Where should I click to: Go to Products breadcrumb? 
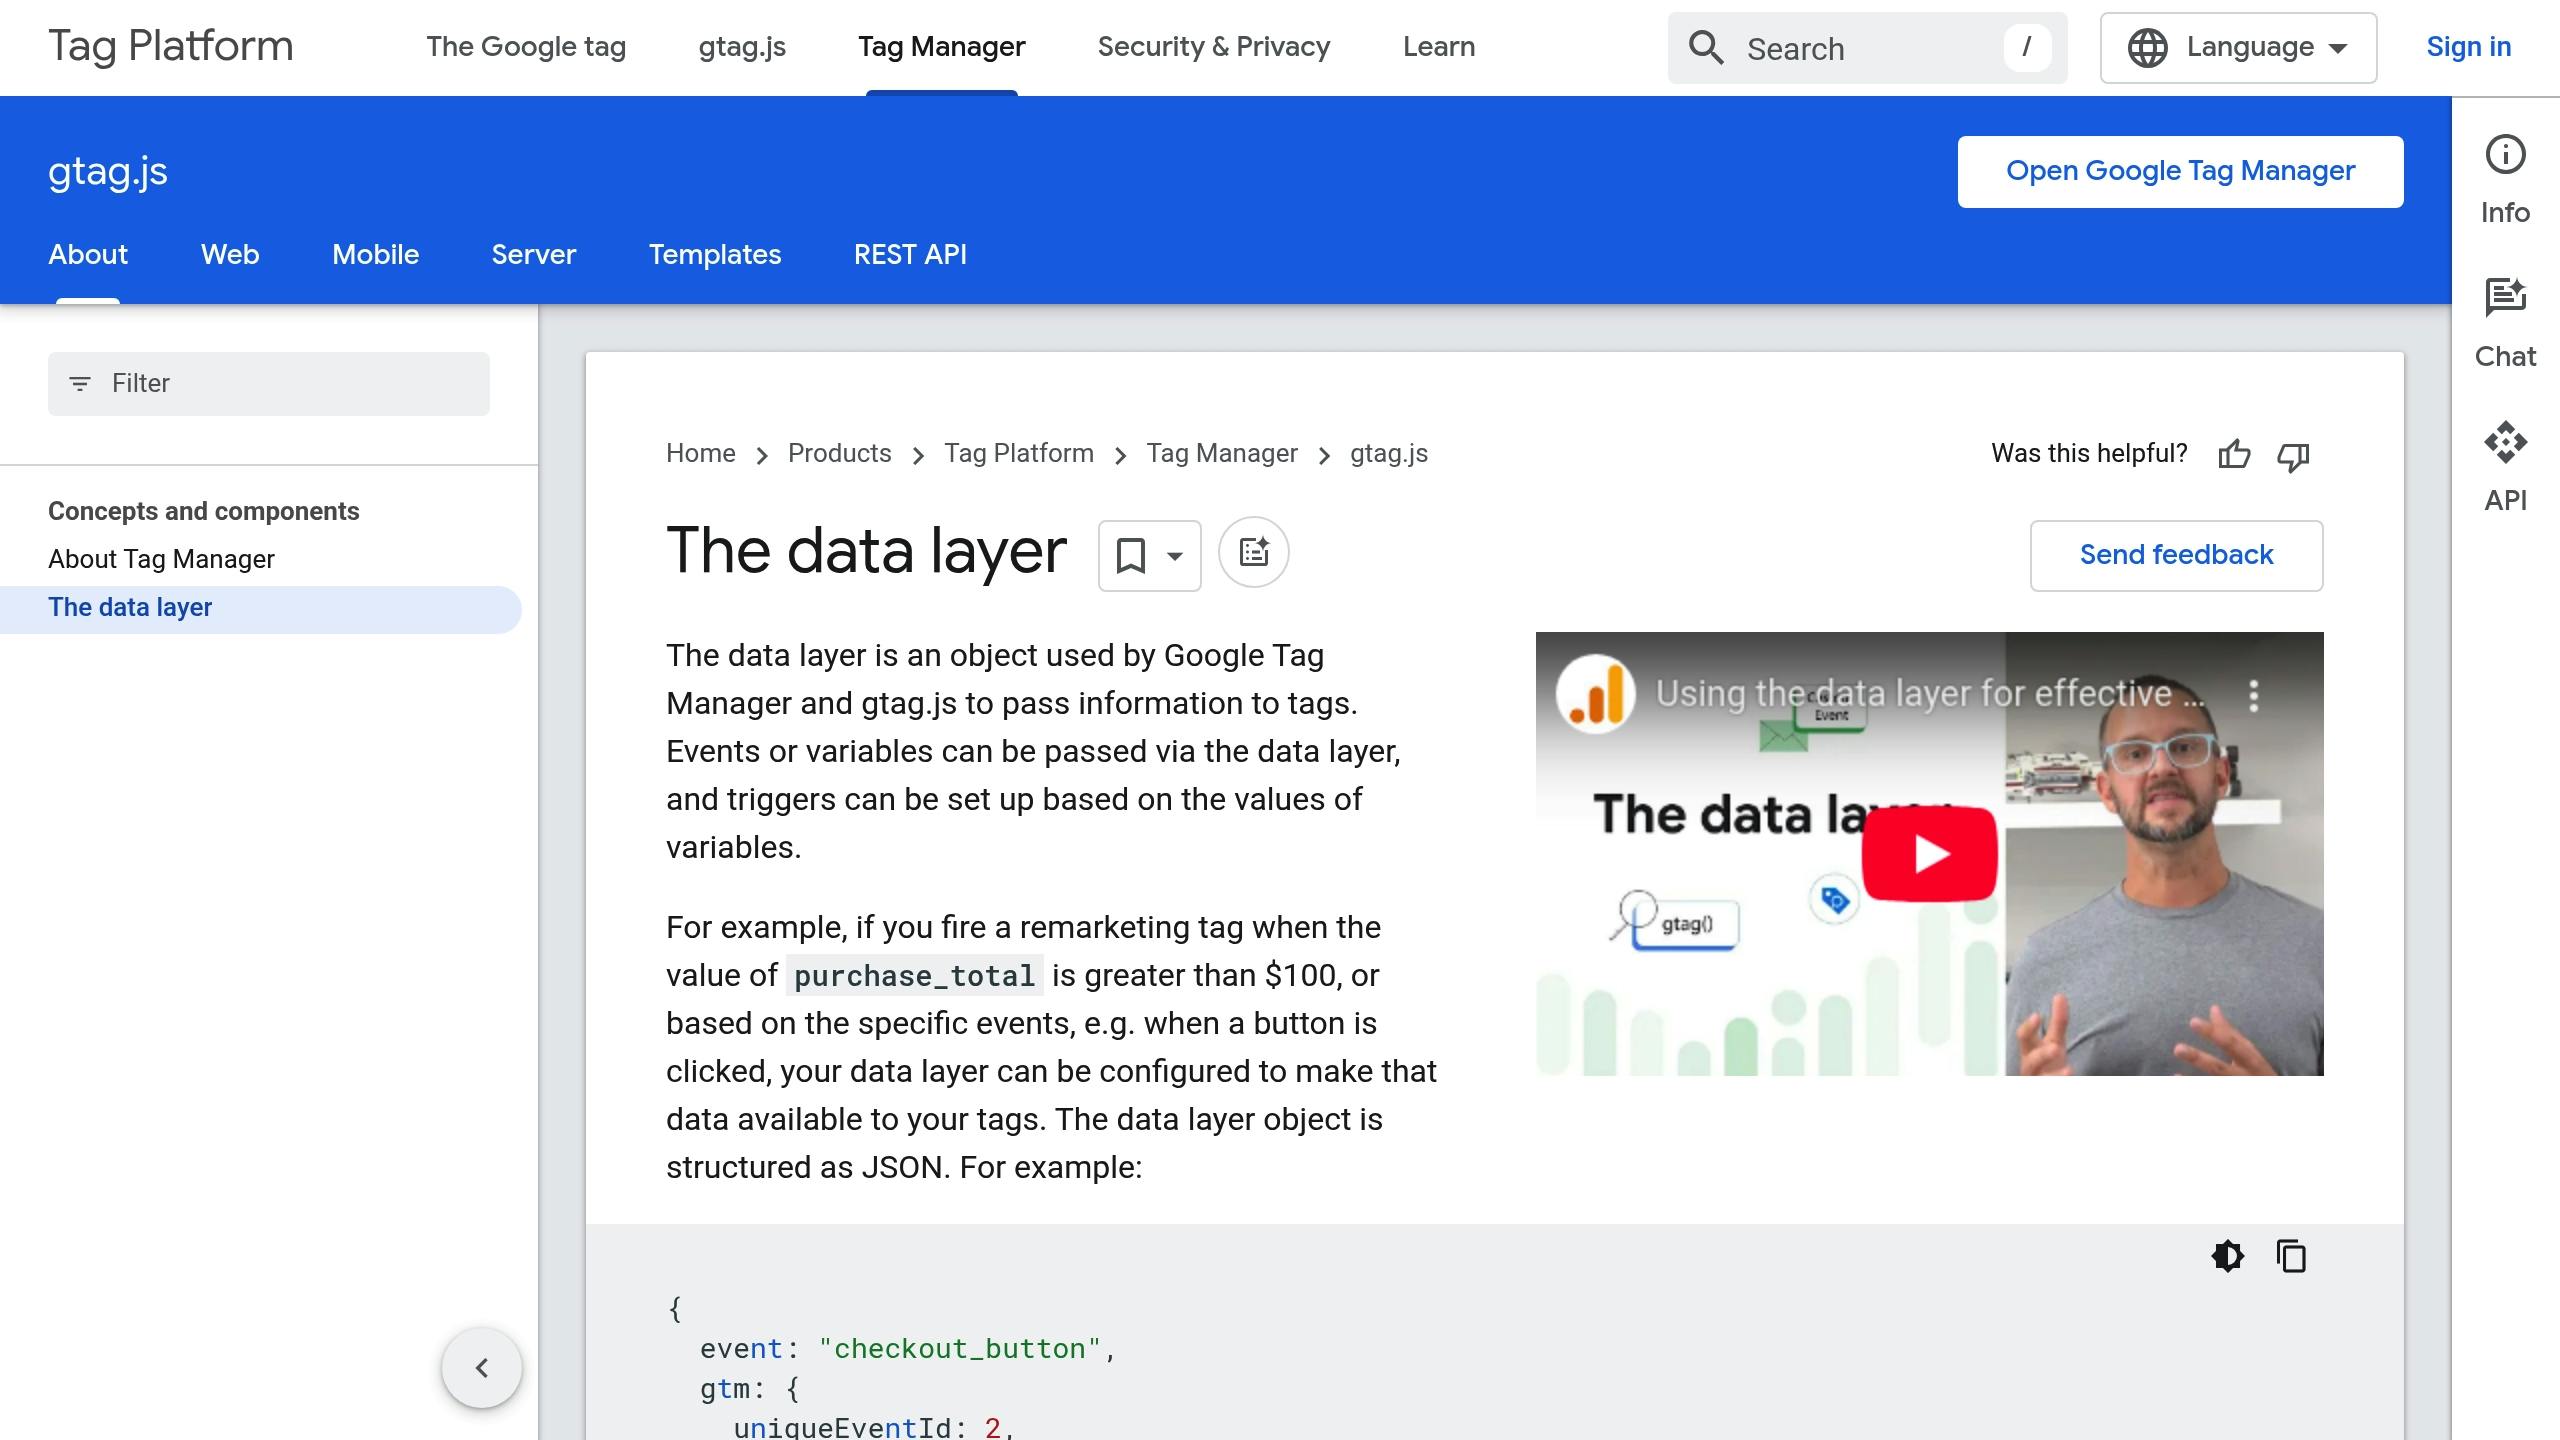click(840, 453)
